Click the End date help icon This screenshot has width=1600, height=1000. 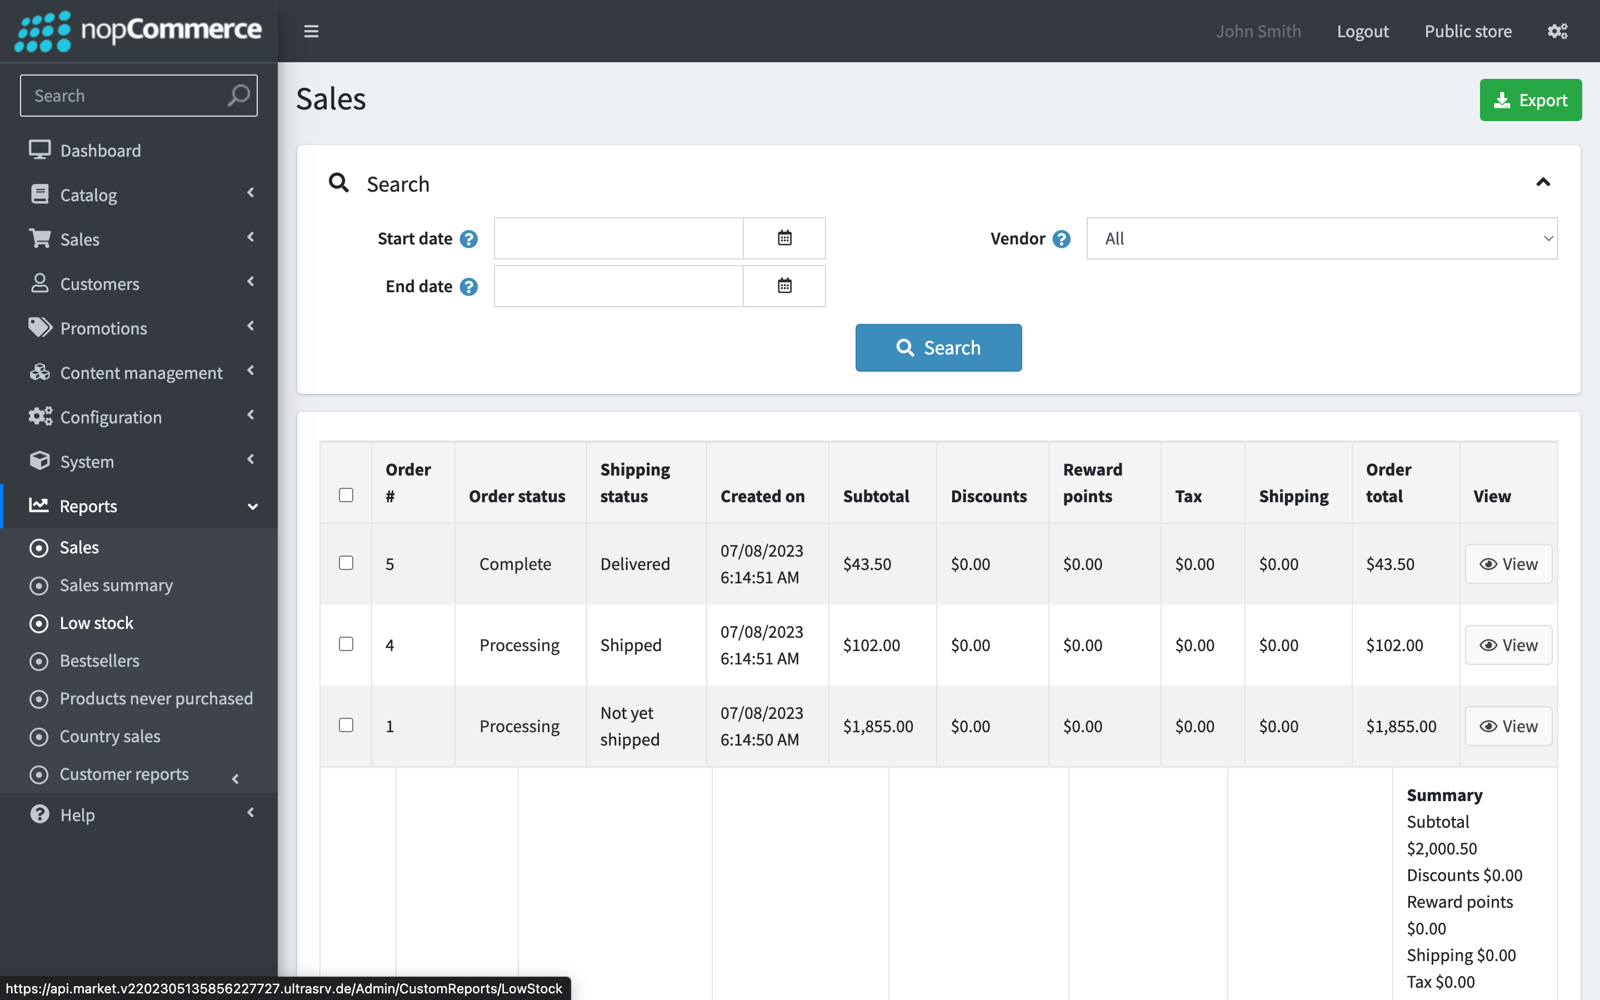pyautogui.click(x=468, y=287)
